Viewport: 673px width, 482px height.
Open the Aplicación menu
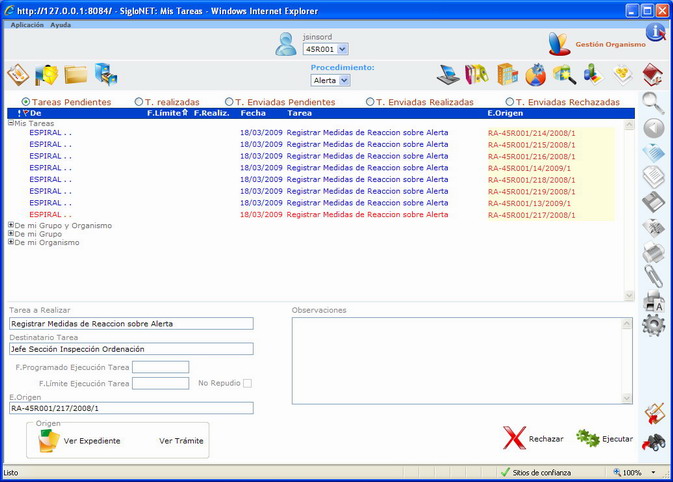pos(27,24)
